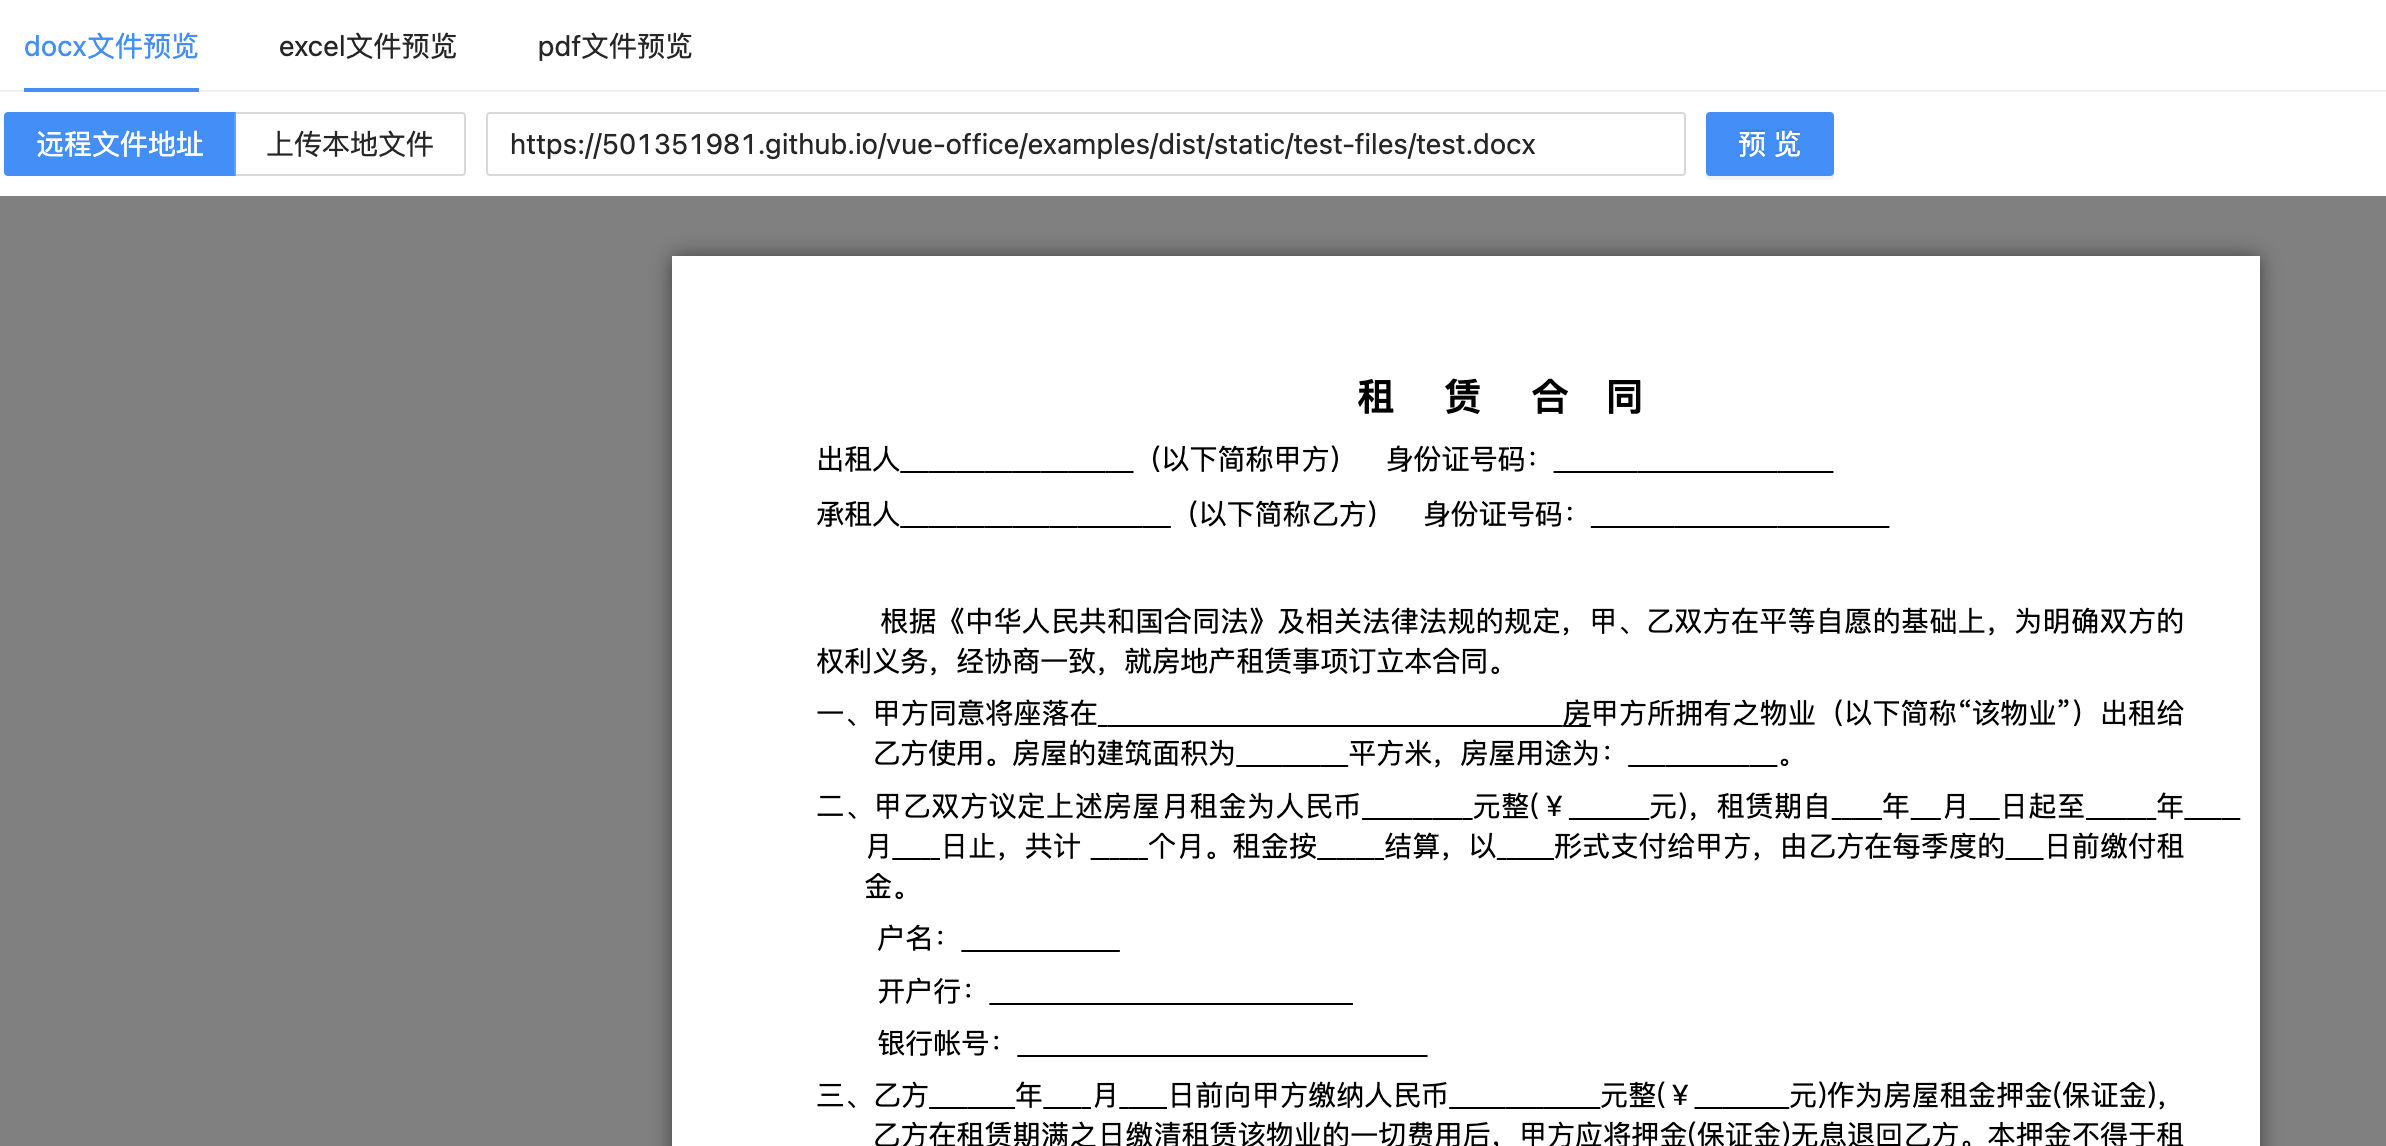Image resolution: width=2386 pixels, height=1146 pixels.
Task: Click the blank line after 出租人
Action: coord(1016,461)
